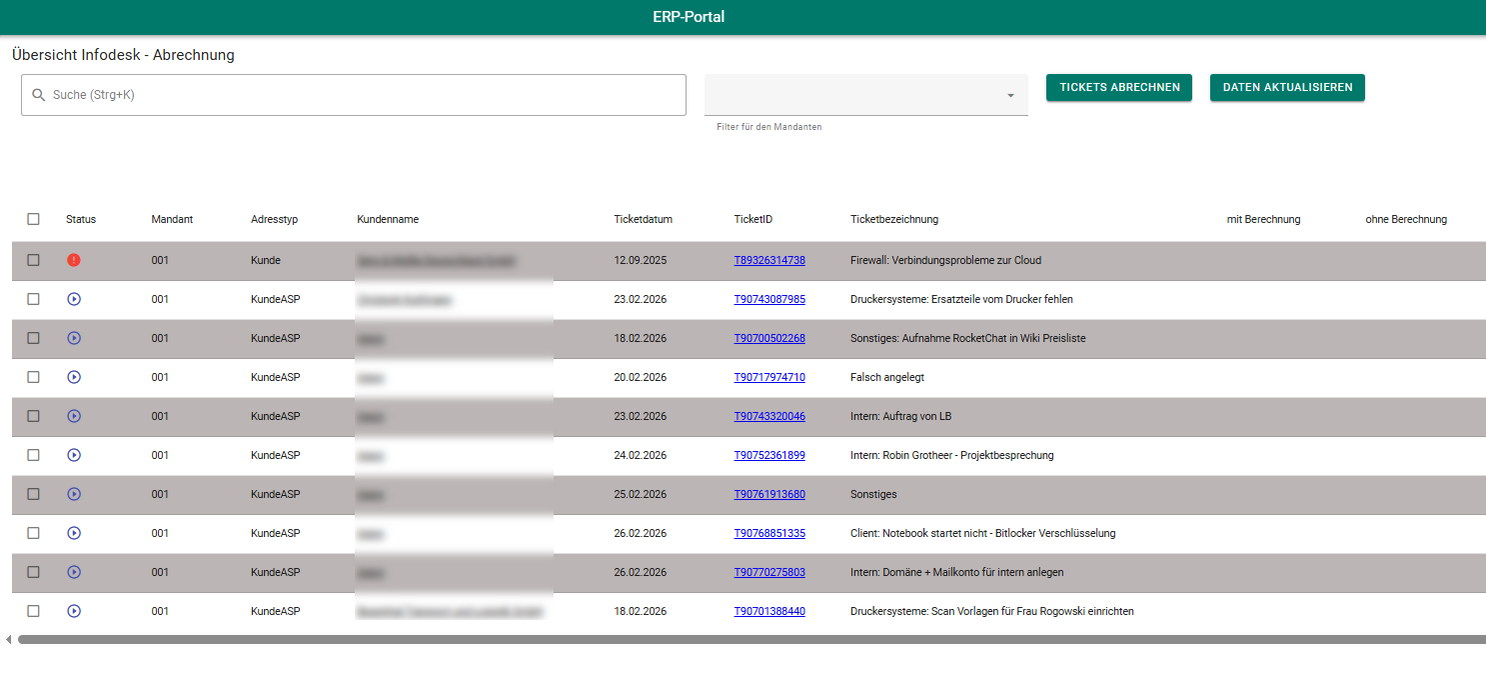This screenshot has height=694, width=1486.
Task: Select the status icon for 'Intern: Auftrag von LB'
Action: pyautogui.click(x=74, y=416)
